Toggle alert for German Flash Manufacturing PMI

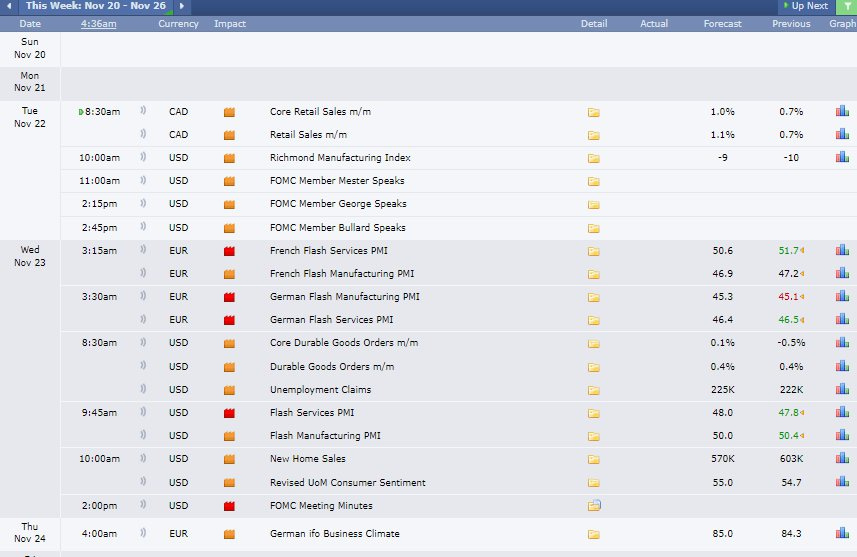(143, 296)
